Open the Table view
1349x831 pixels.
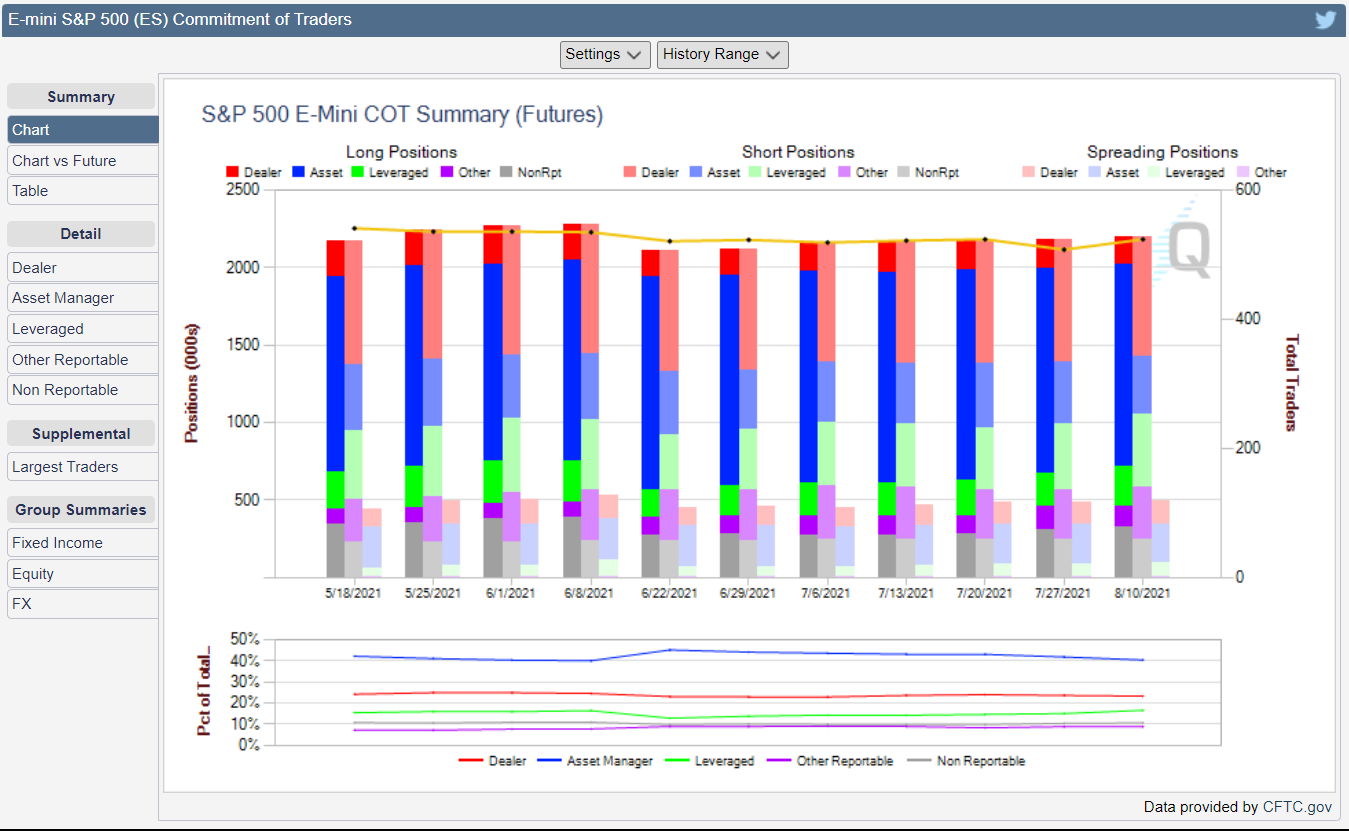82,190
